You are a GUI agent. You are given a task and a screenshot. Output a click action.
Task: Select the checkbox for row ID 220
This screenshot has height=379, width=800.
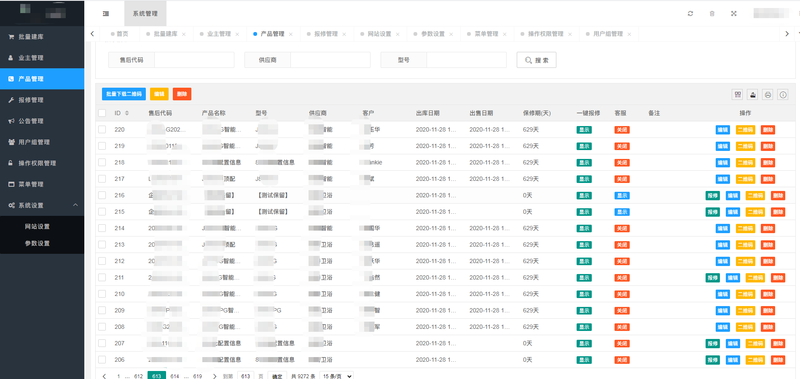click(x=102, y=130)
